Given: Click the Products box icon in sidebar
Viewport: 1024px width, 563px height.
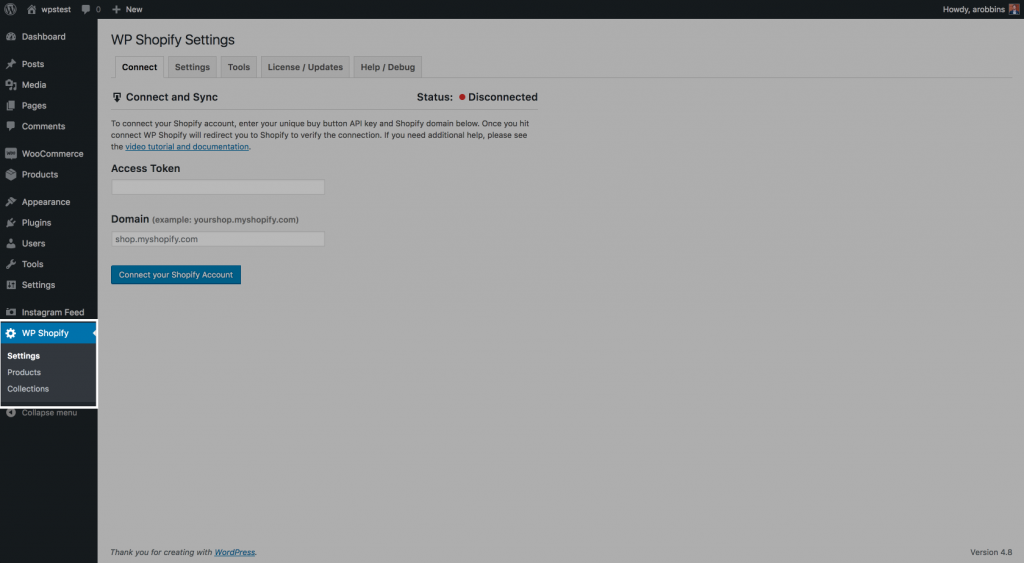Looking at the screenshot, I should [11, 174].
